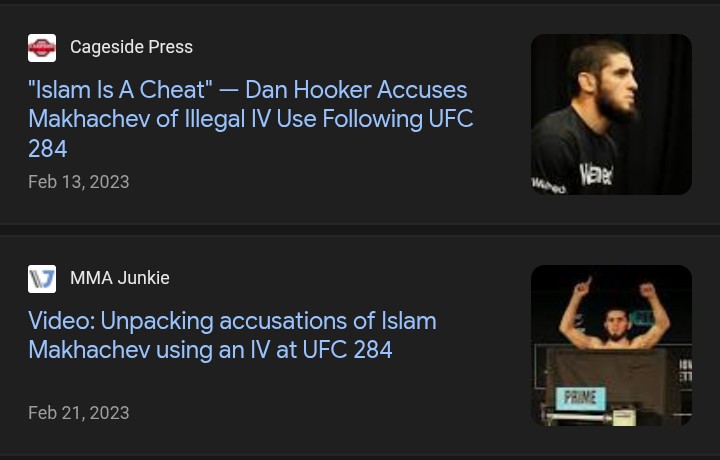Viewport: 720px width, 460px height.
Task: Click '284' ending the Cageside headline
Action: pyautogui.click(x=48, y=148)
